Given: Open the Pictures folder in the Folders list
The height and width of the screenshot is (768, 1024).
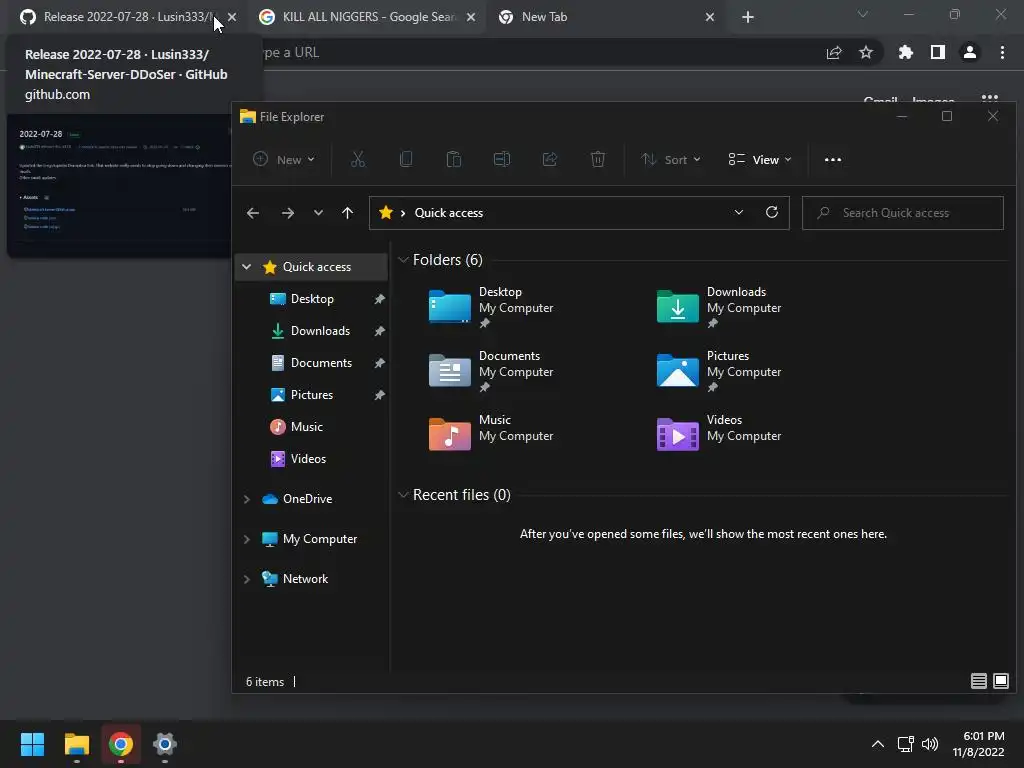Looking at the screenshot, I should [719, 371].
